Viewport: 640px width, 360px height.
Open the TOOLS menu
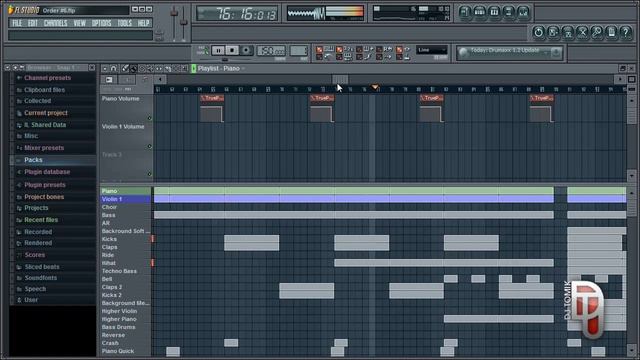coord(124,23)
